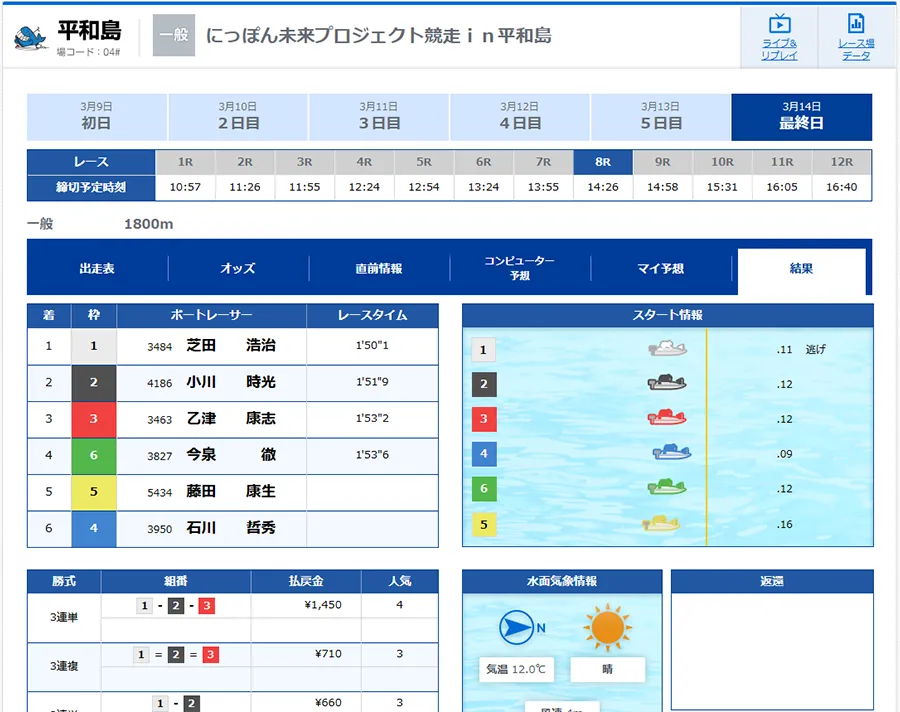Click the white boat icon in lane 1

coord(667,349)
